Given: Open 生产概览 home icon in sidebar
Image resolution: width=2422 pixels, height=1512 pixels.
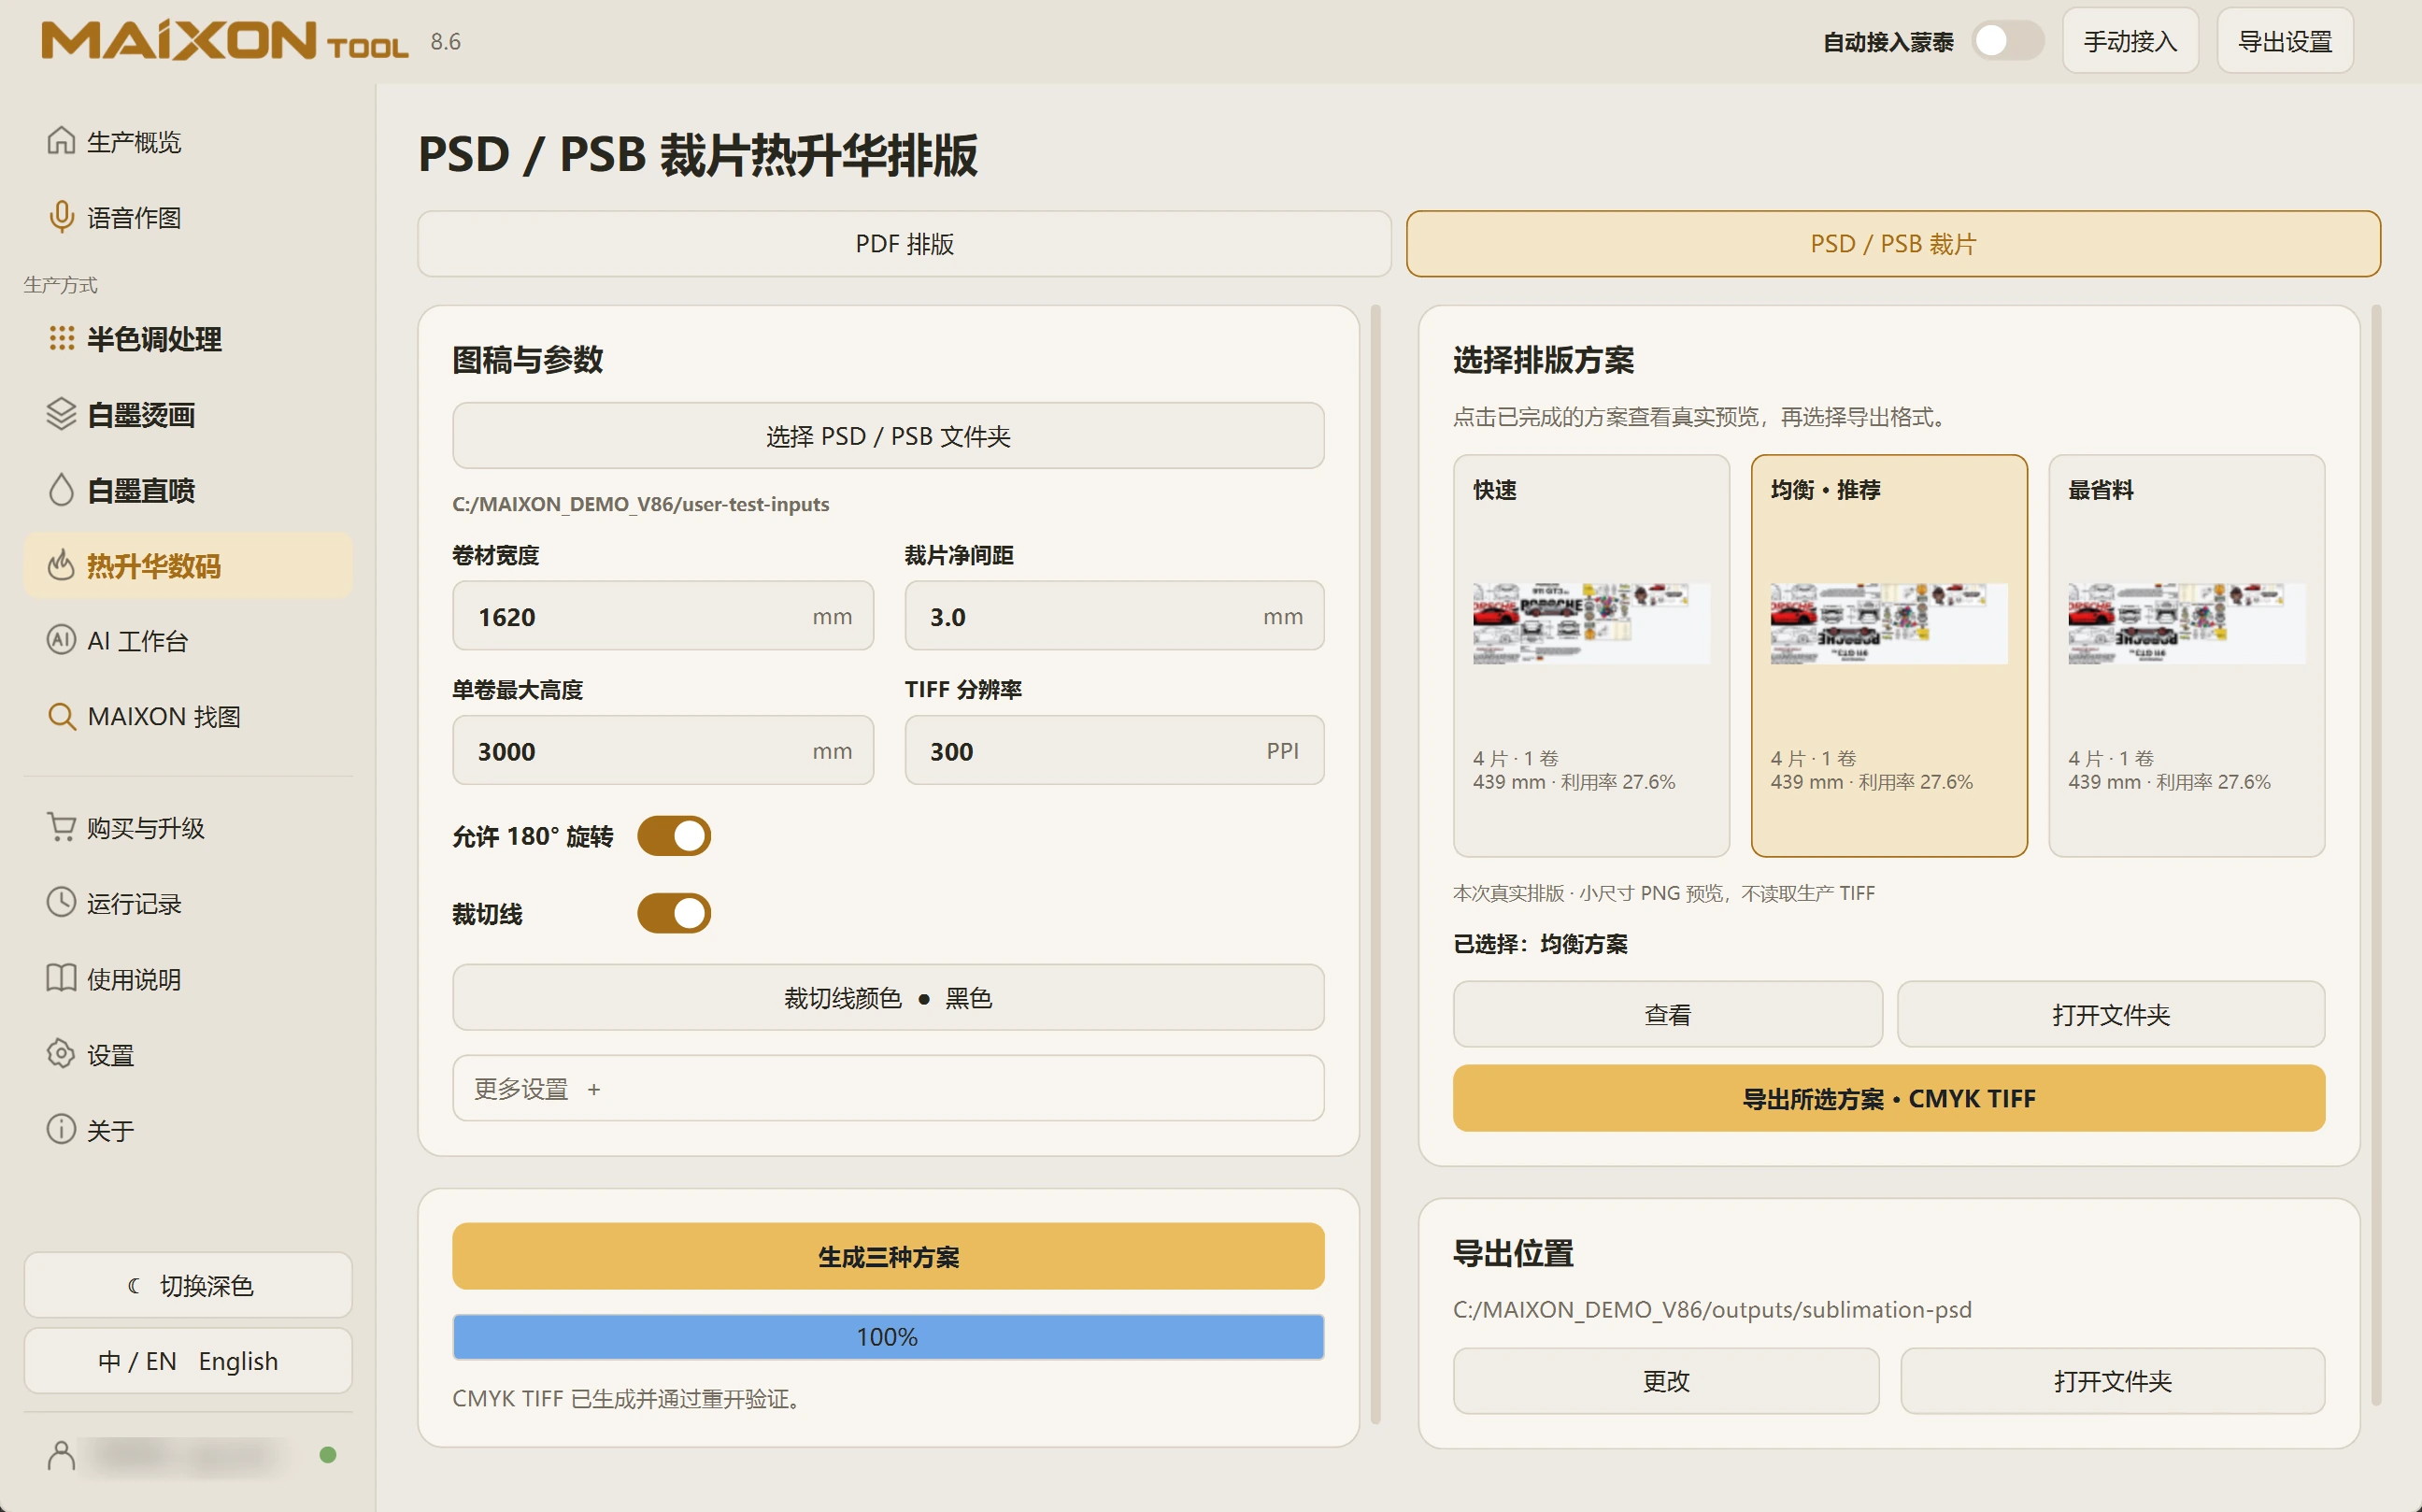Looking at the screenshot, I should point(61,141).
